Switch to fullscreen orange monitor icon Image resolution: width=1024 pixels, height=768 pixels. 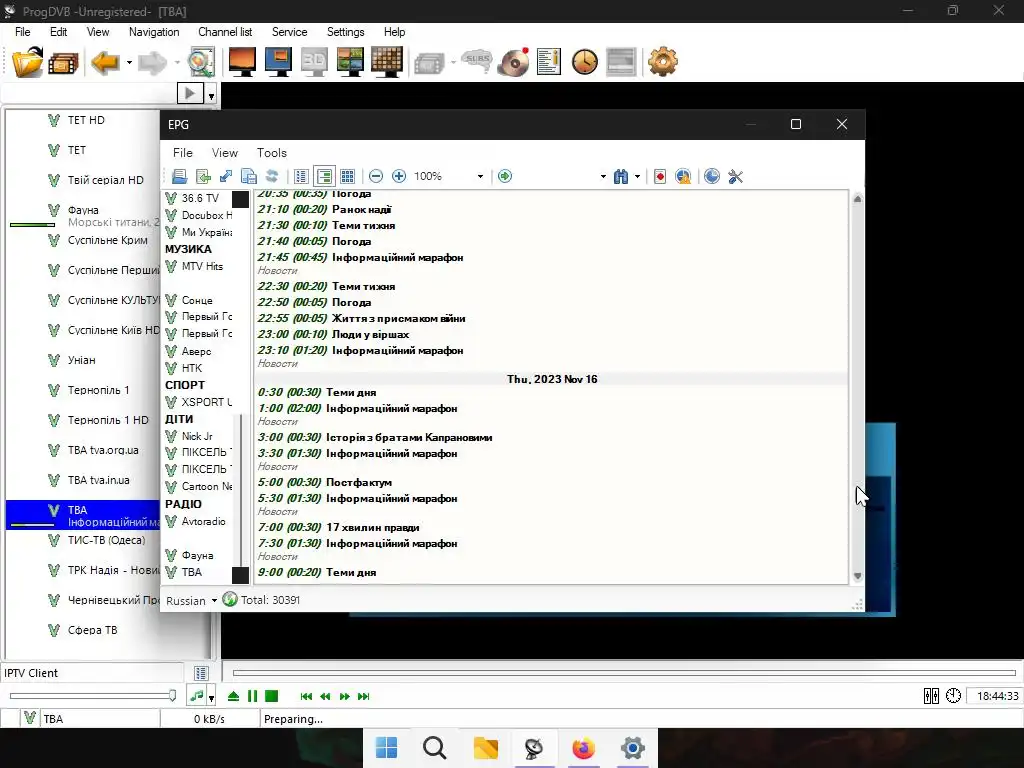[242, 63]
